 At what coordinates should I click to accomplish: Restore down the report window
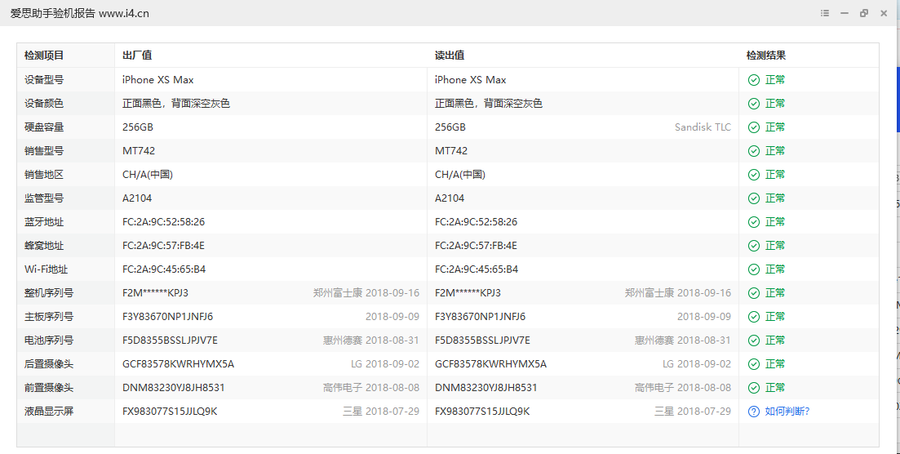pos(864,13)
